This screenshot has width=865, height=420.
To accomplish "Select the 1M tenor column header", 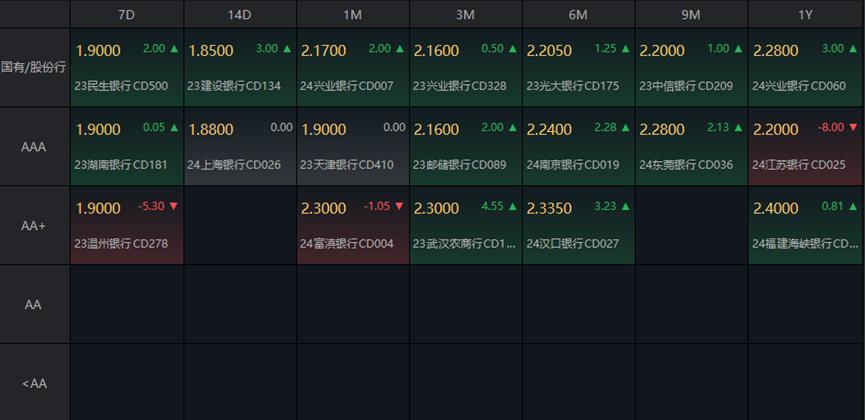I will pos(353,15).
